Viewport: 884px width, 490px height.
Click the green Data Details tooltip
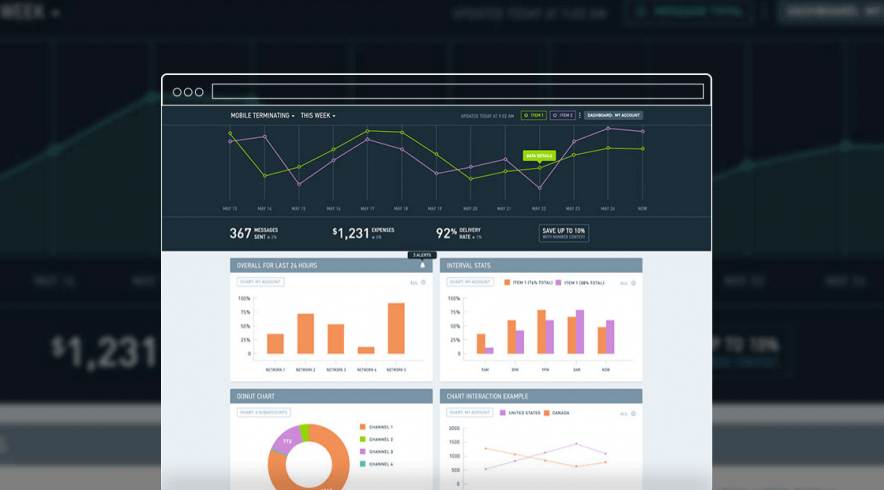point(539,156)
